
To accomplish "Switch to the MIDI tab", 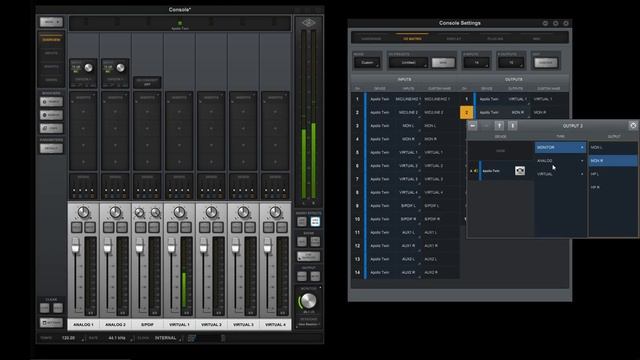I will [536, 39].
